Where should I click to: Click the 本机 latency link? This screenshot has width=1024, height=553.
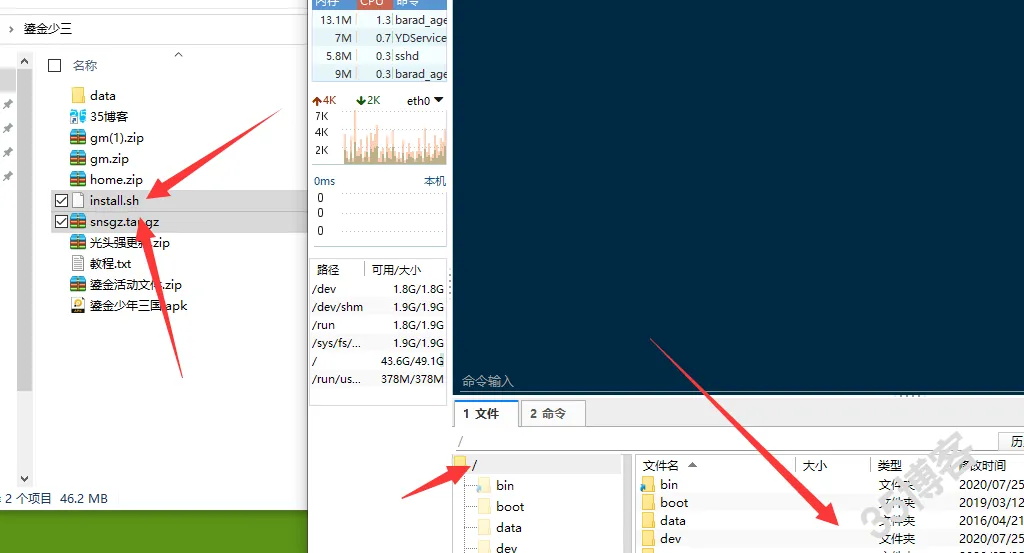click(x=435, y=181)
